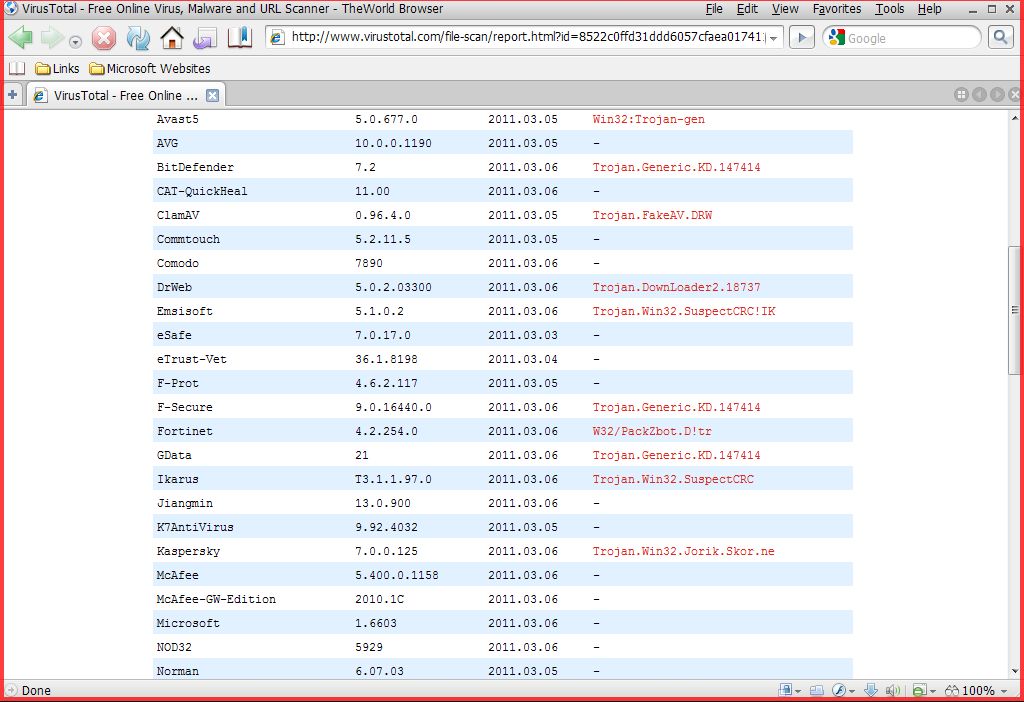The width and height of the screenshot is (1024, 702).
Task: Open the Microsoft Websites bookmarks folder
Action: 150,69
